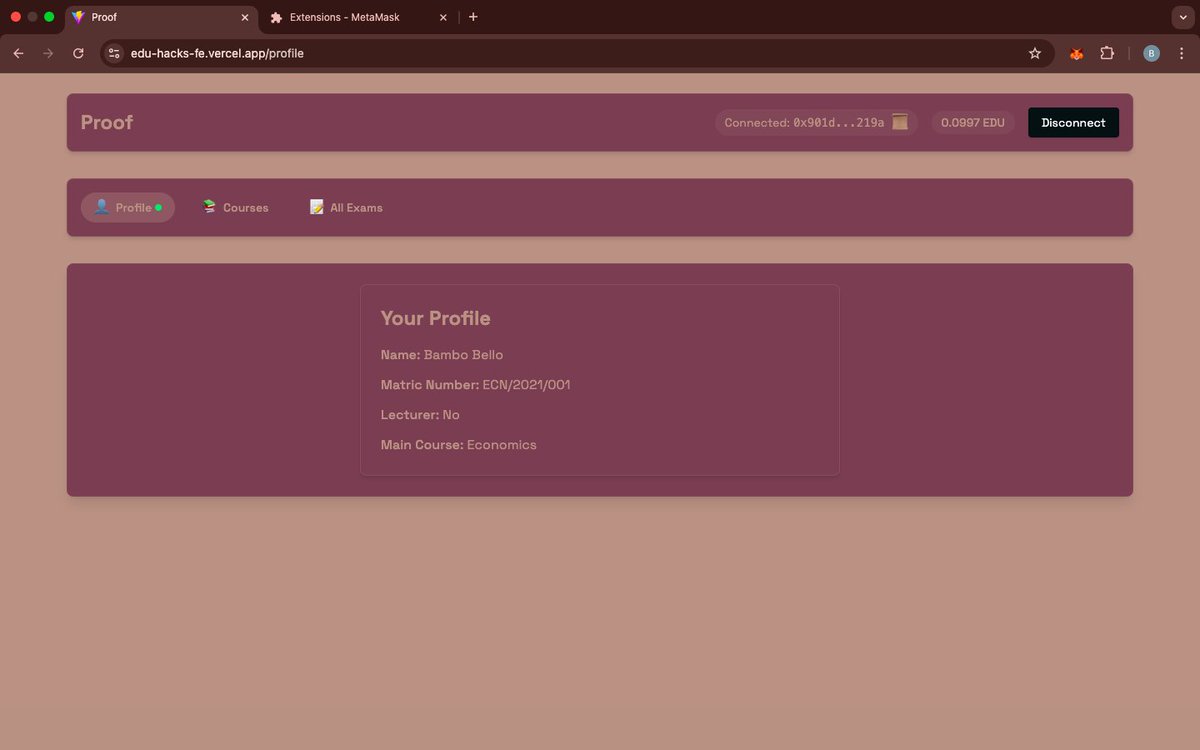Image resolution: width=1200 pixels, height=750 pixels.
Task: Click the Disconnect button
Action: click(x=1073, y=122)
